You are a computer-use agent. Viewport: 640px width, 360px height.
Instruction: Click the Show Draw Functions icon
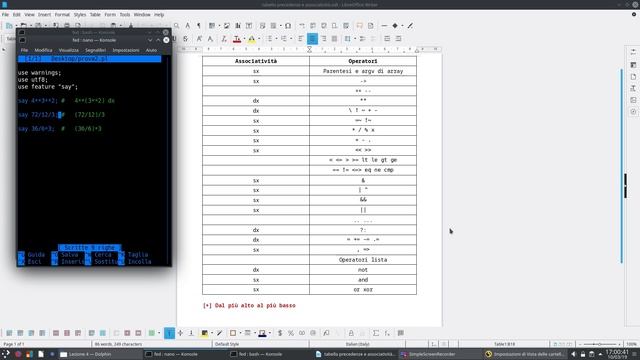pyautogui.click(x=410, y=26)
